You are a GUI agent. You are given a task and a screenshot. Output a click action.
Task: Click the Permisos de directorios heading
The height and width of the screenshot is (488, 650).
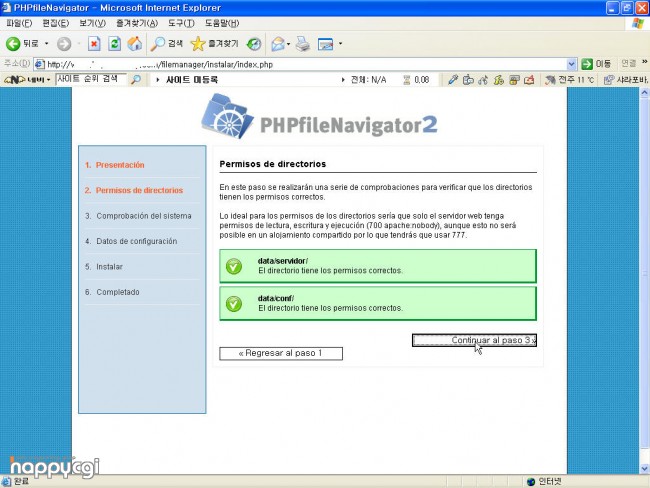click(x=273, y=164)
